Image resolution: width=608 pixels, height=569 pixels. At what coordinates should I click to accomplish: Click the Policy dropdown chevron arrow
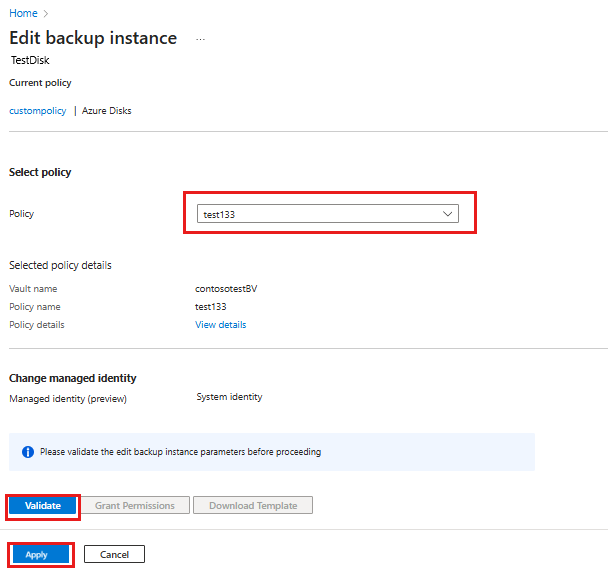pyautogui.click(x=447, y=214)
